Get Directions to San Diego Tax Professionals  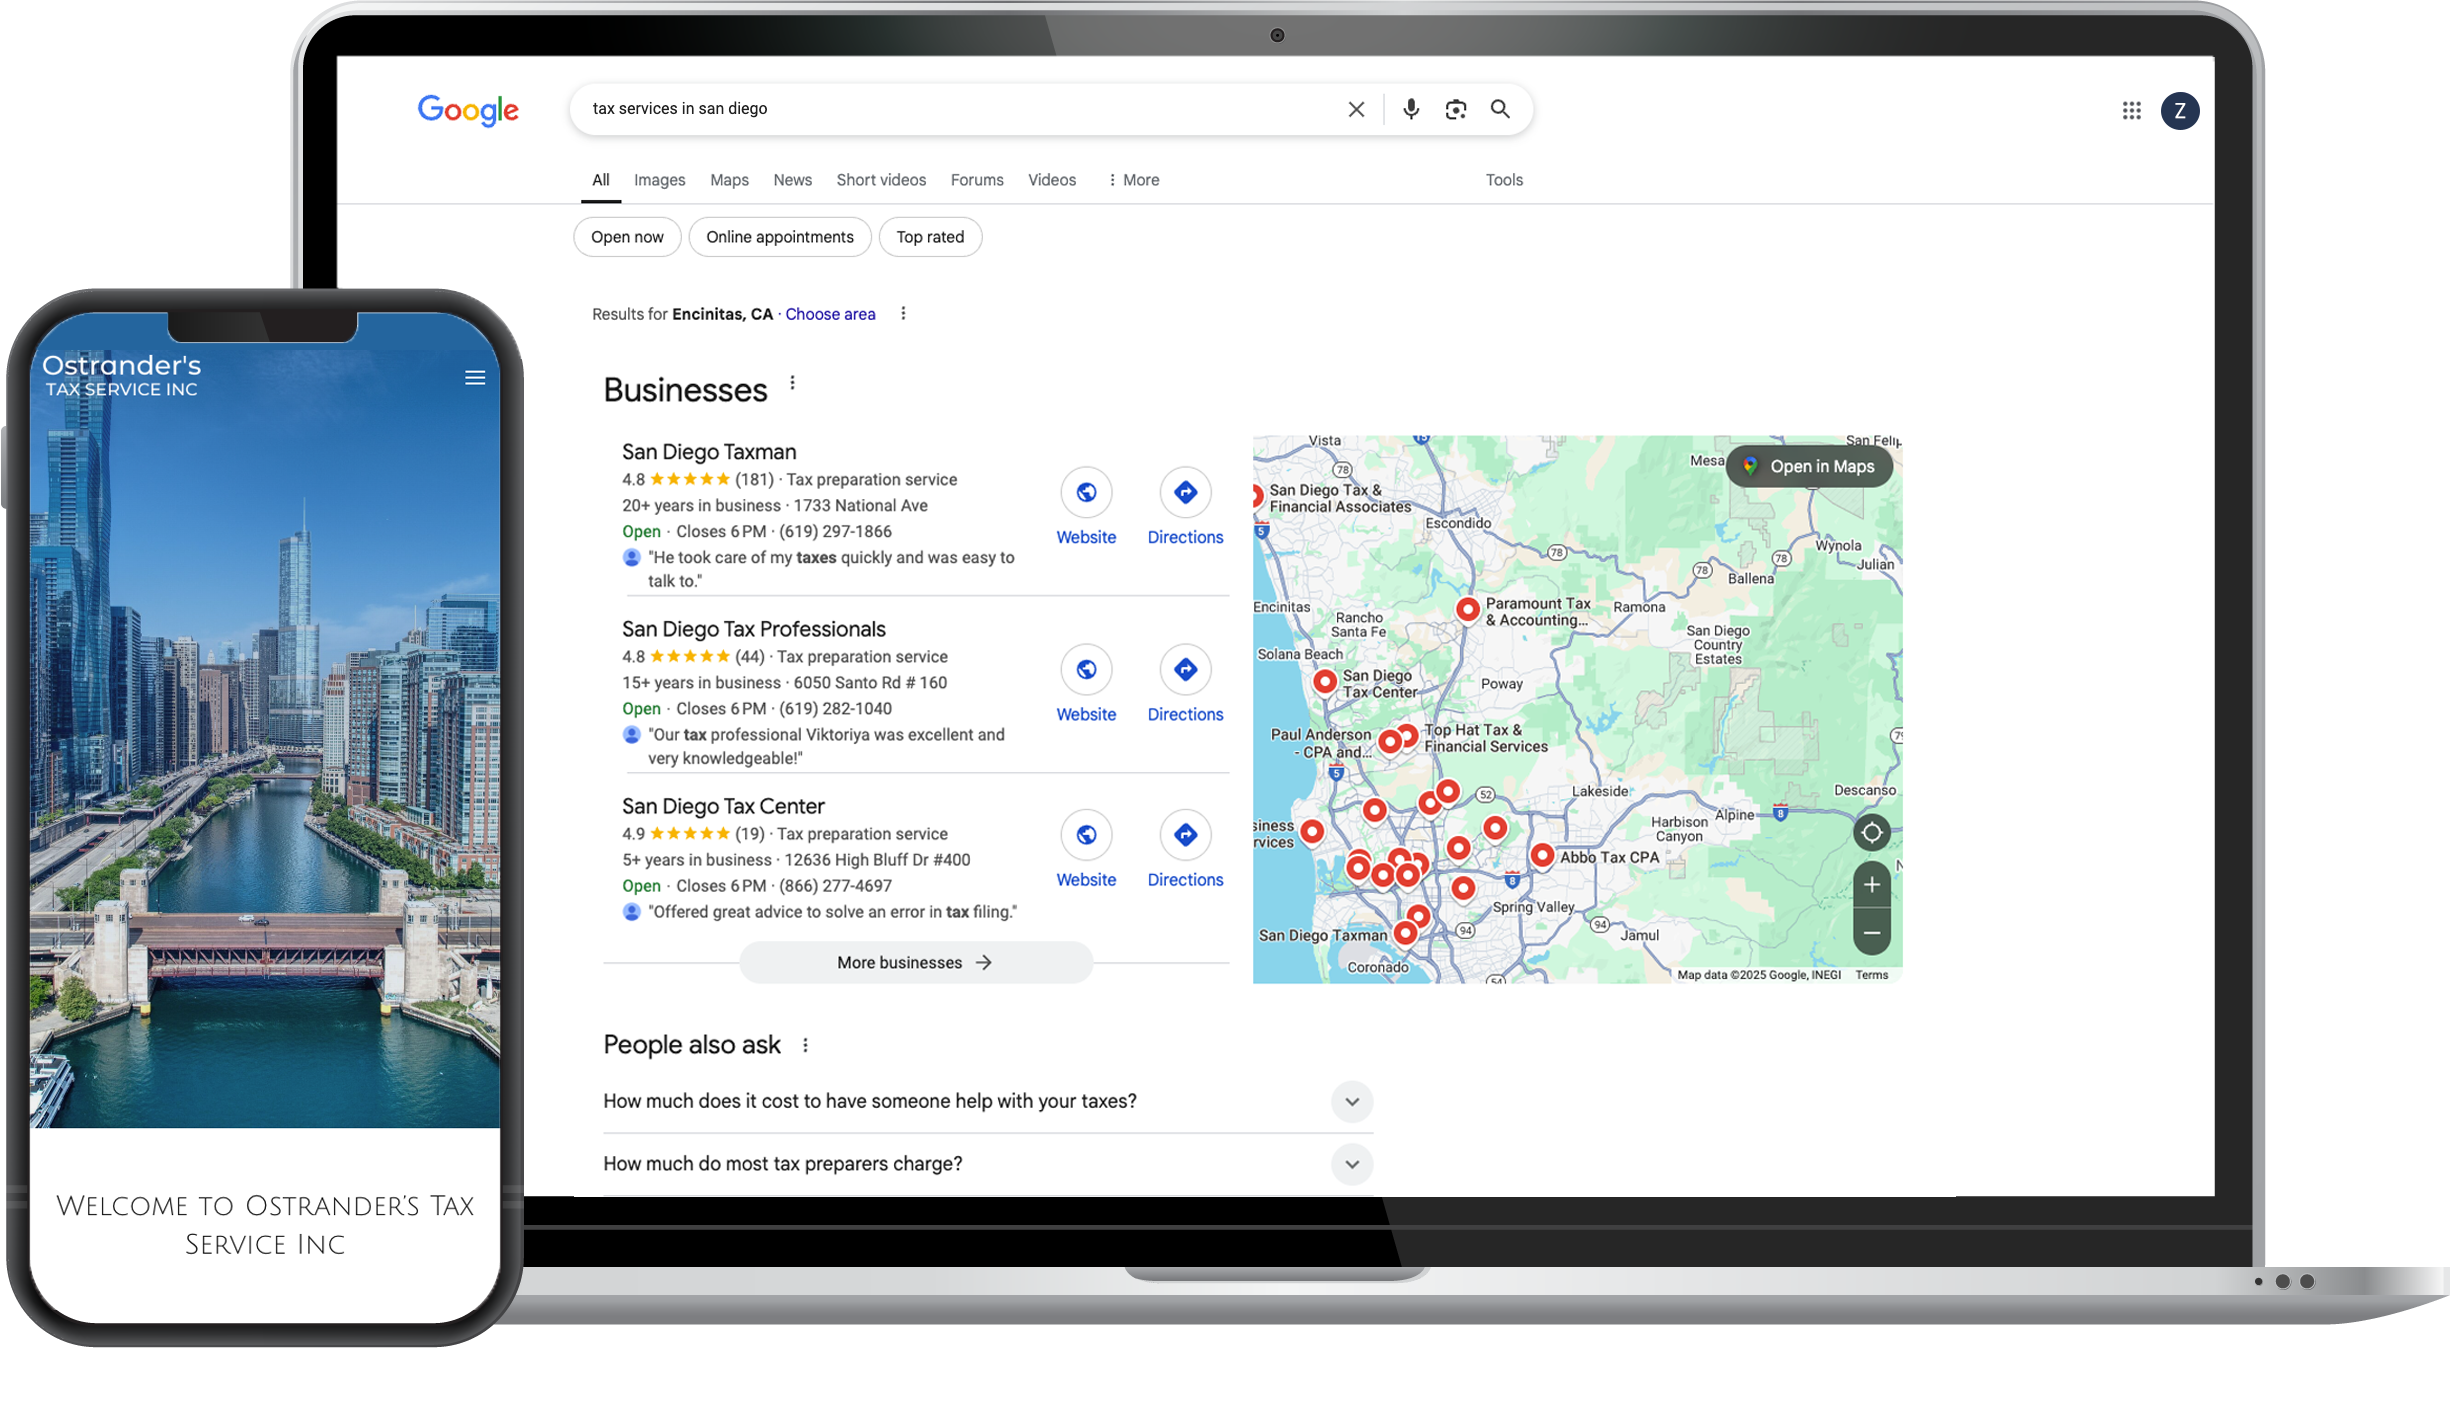(1185, 669)
